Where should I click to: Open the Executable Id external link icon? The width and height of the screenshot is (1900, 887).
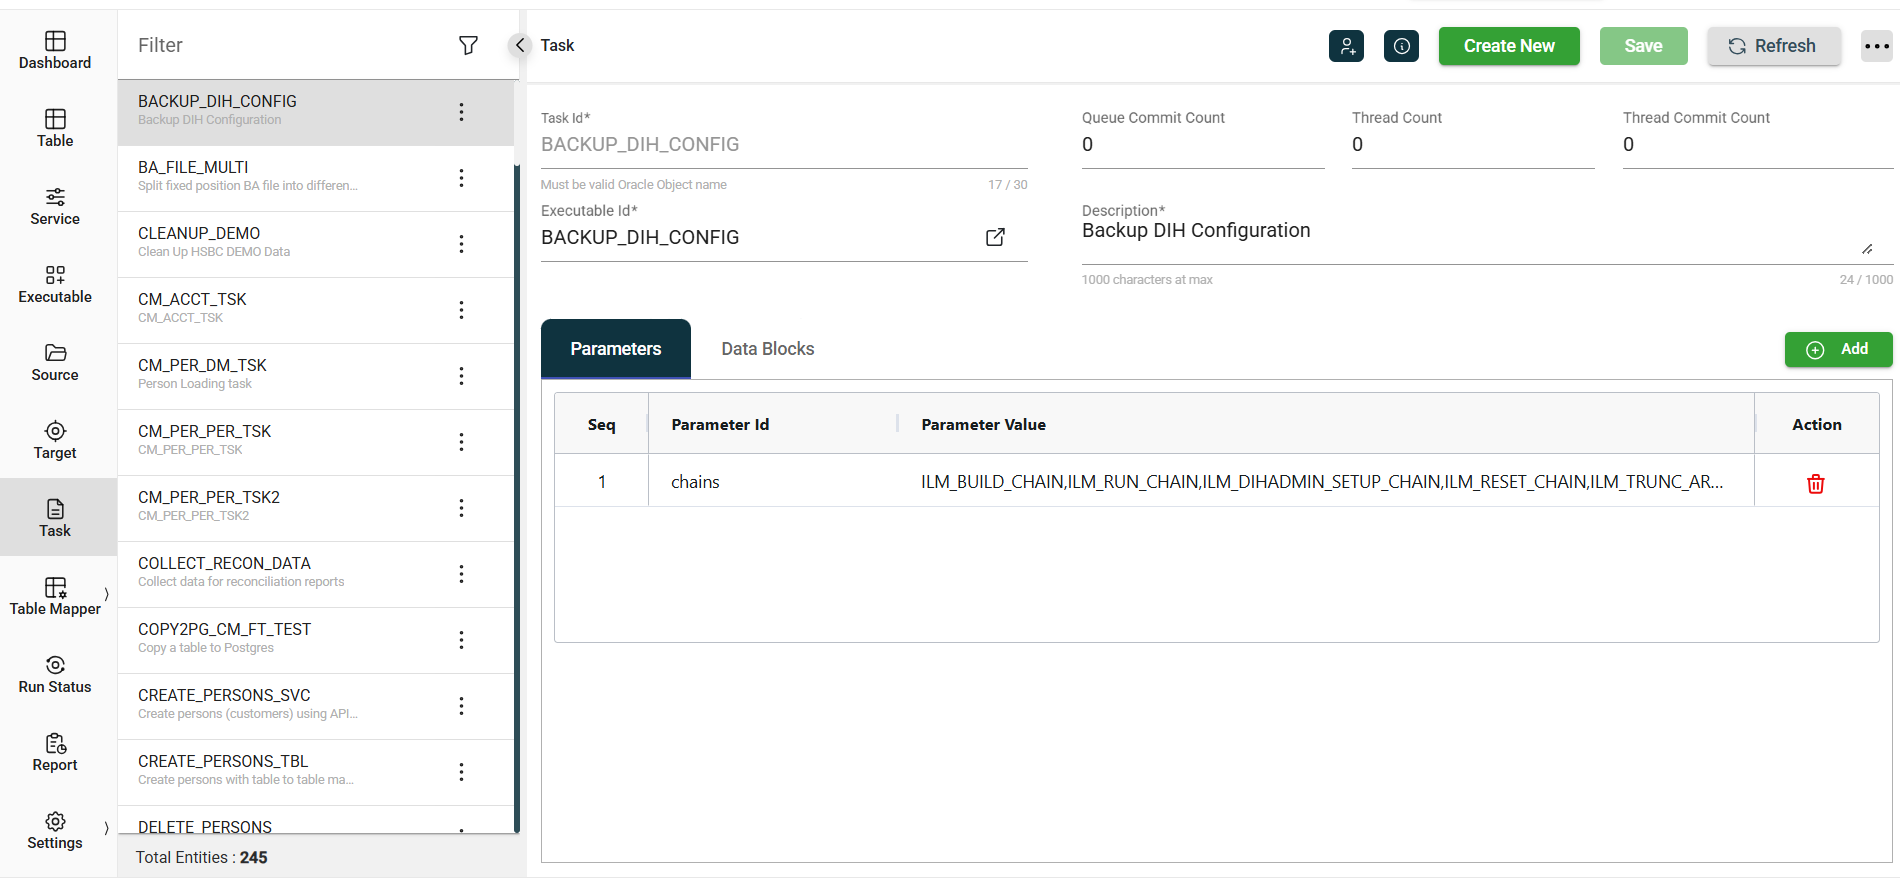[995, 237]
